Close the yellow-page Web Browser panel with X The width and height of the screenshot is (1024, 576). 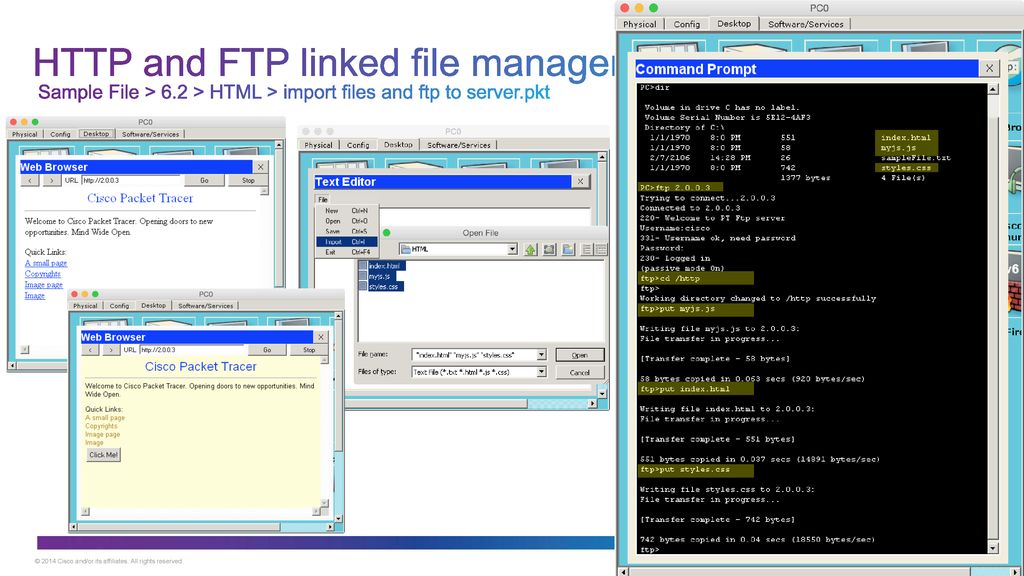tap(321, 337)
